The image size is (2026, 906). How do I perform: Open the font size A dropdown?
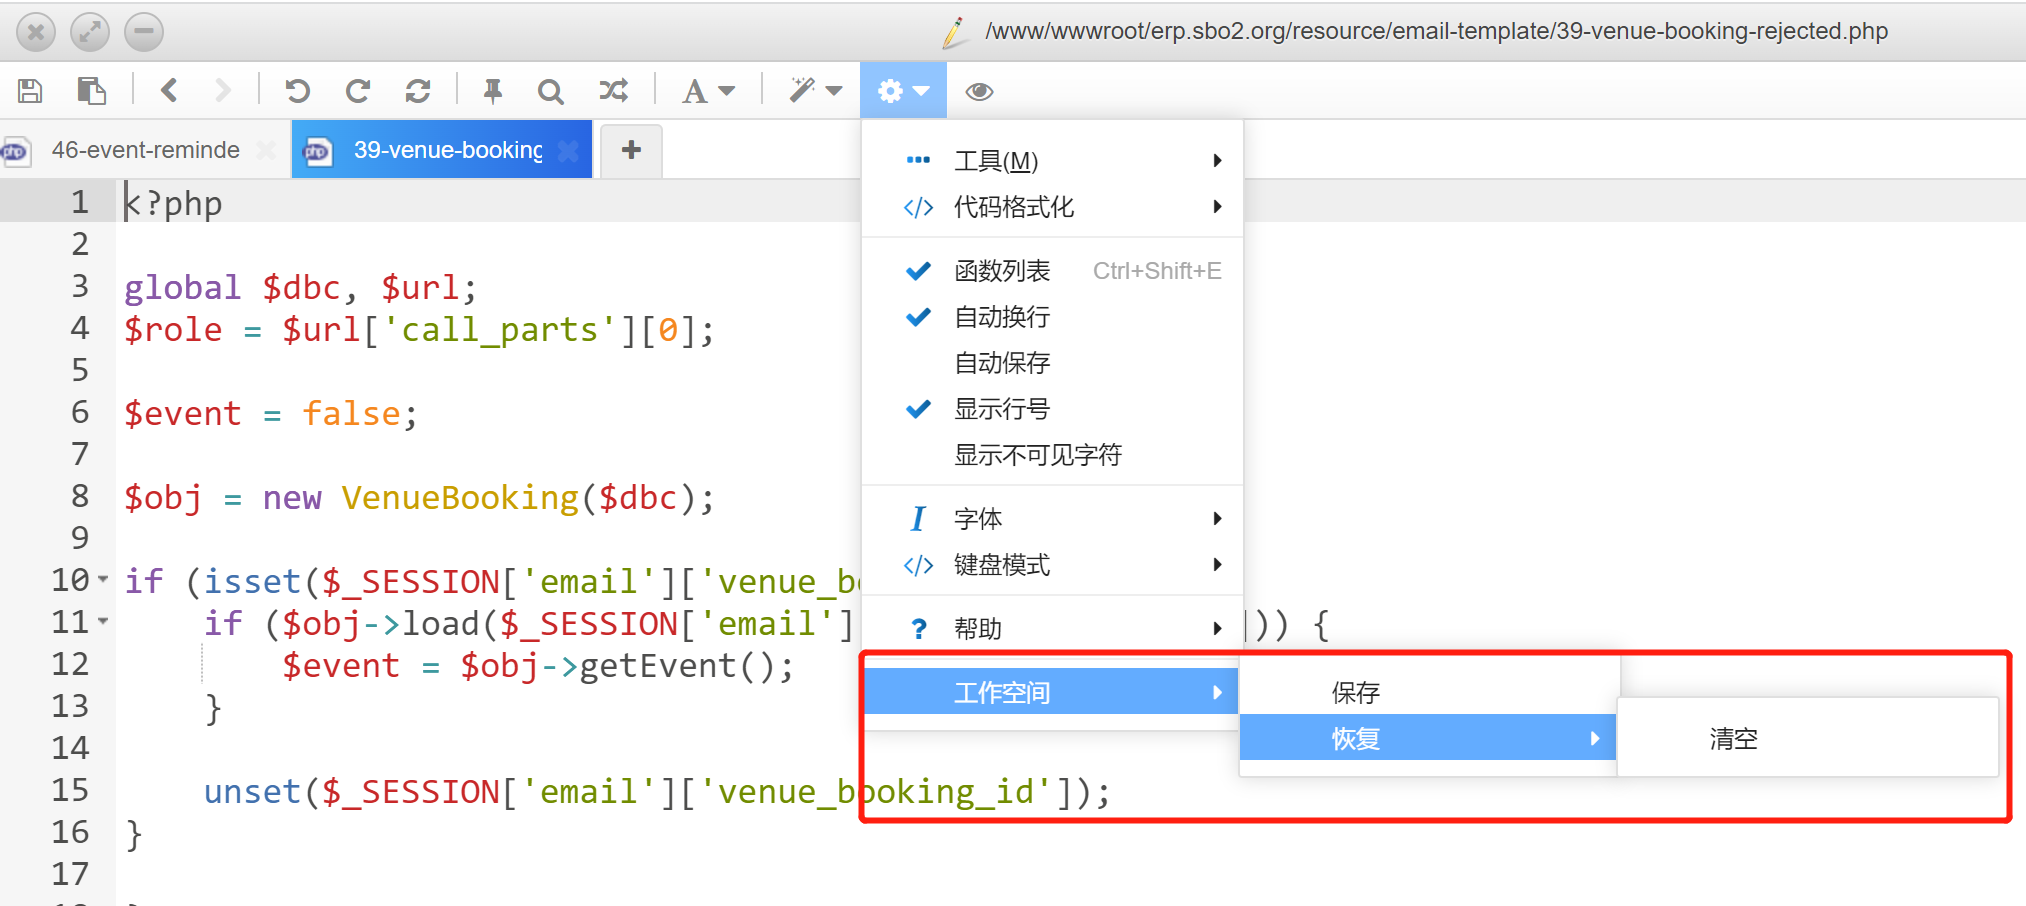click(708, 91)
